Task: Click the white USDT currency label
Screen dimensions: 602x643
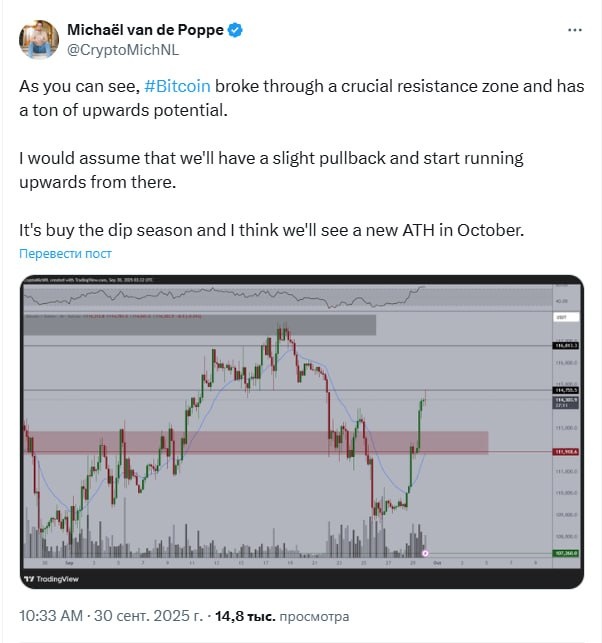Action: [x=566, y=317]
